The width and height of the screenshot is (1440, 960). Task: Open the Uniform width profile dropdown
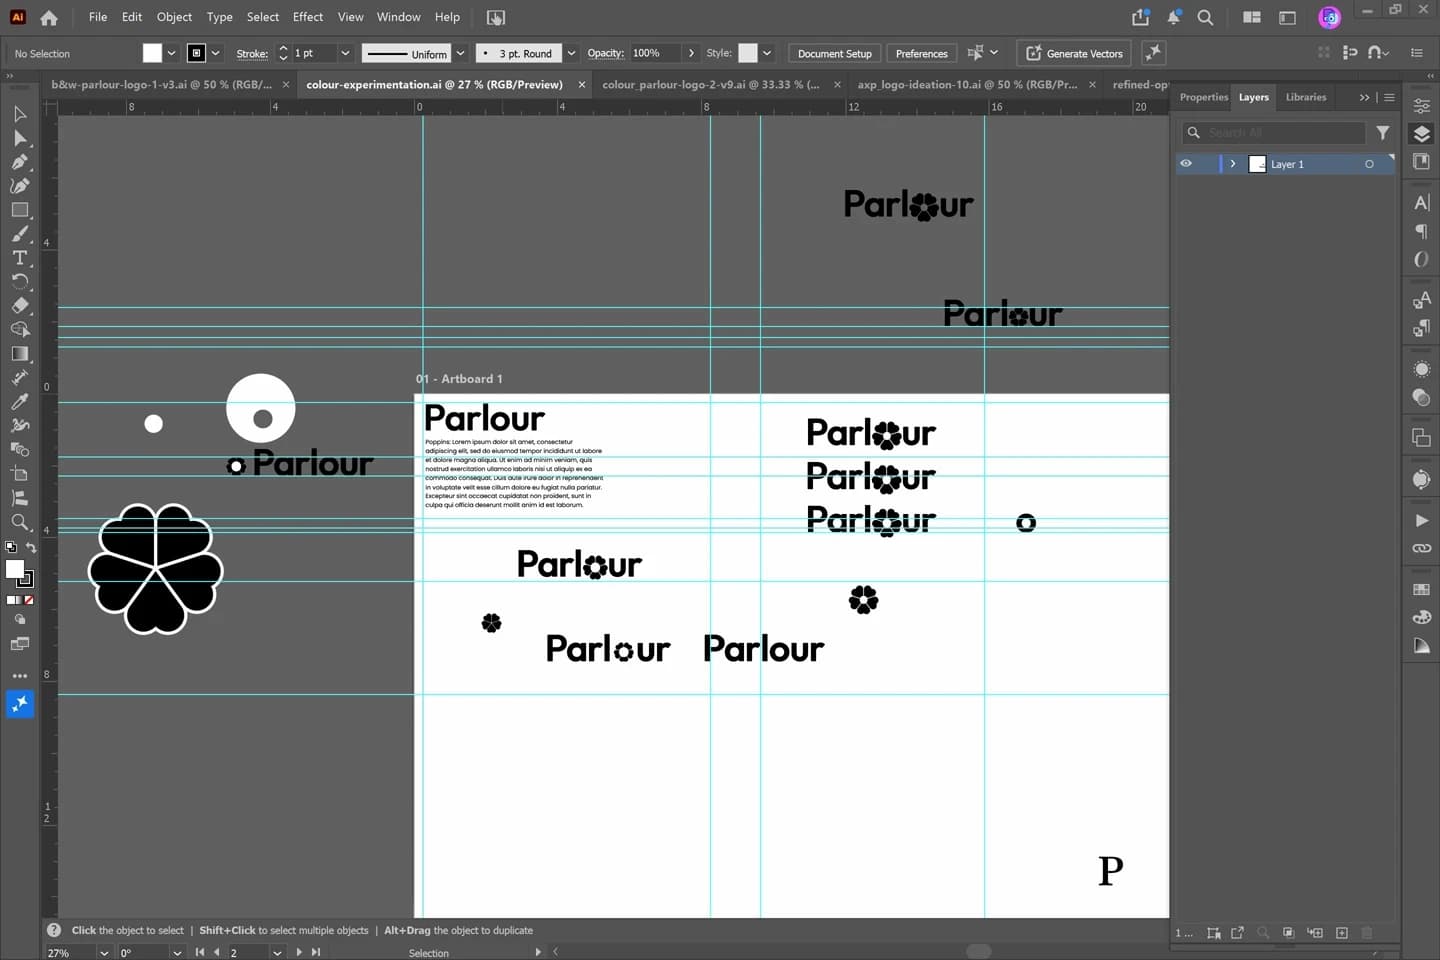[460, 53]
